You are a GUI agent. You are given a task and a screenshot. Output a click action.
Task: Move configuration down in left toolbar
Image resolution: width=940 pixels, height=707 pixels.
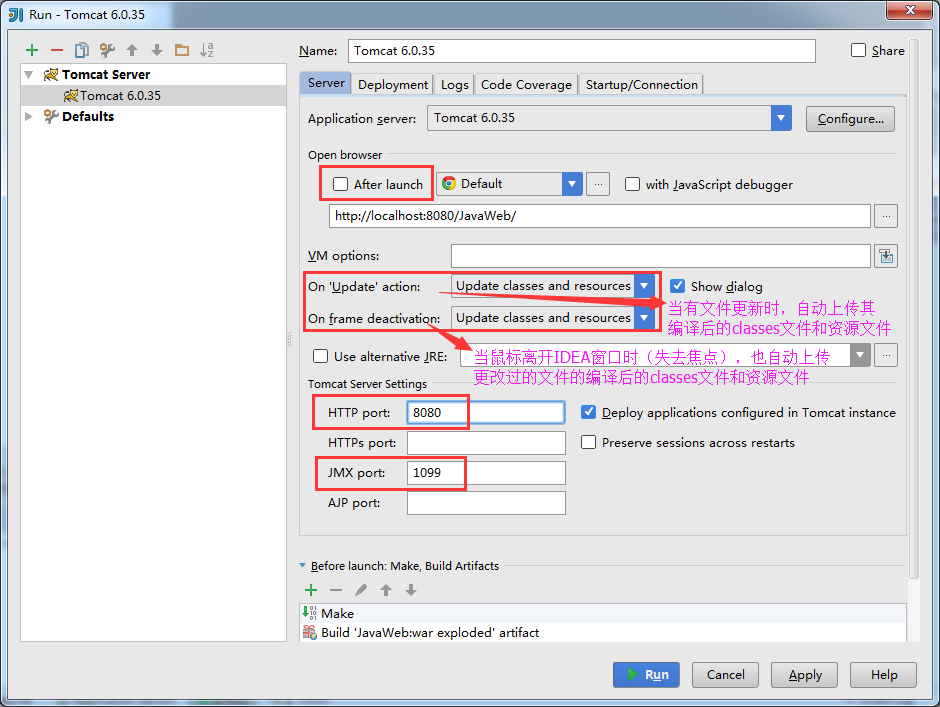point(156,50)
